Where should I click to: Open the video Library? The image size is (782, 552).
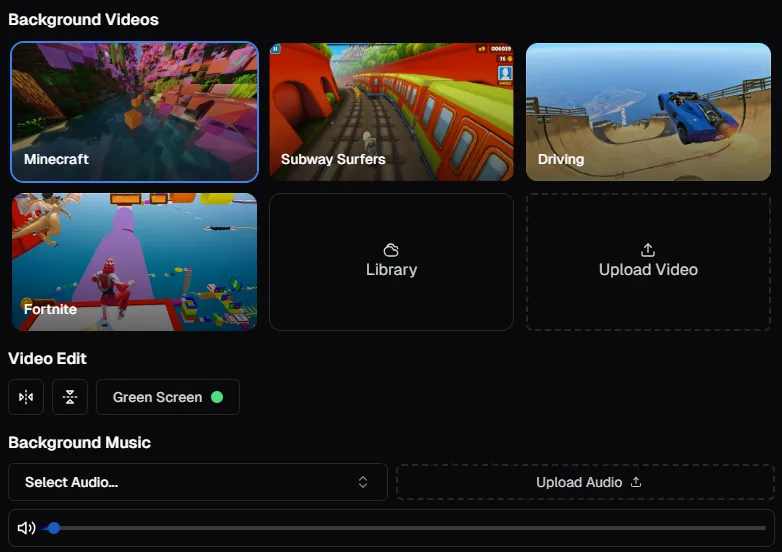(x=391, y=262)
